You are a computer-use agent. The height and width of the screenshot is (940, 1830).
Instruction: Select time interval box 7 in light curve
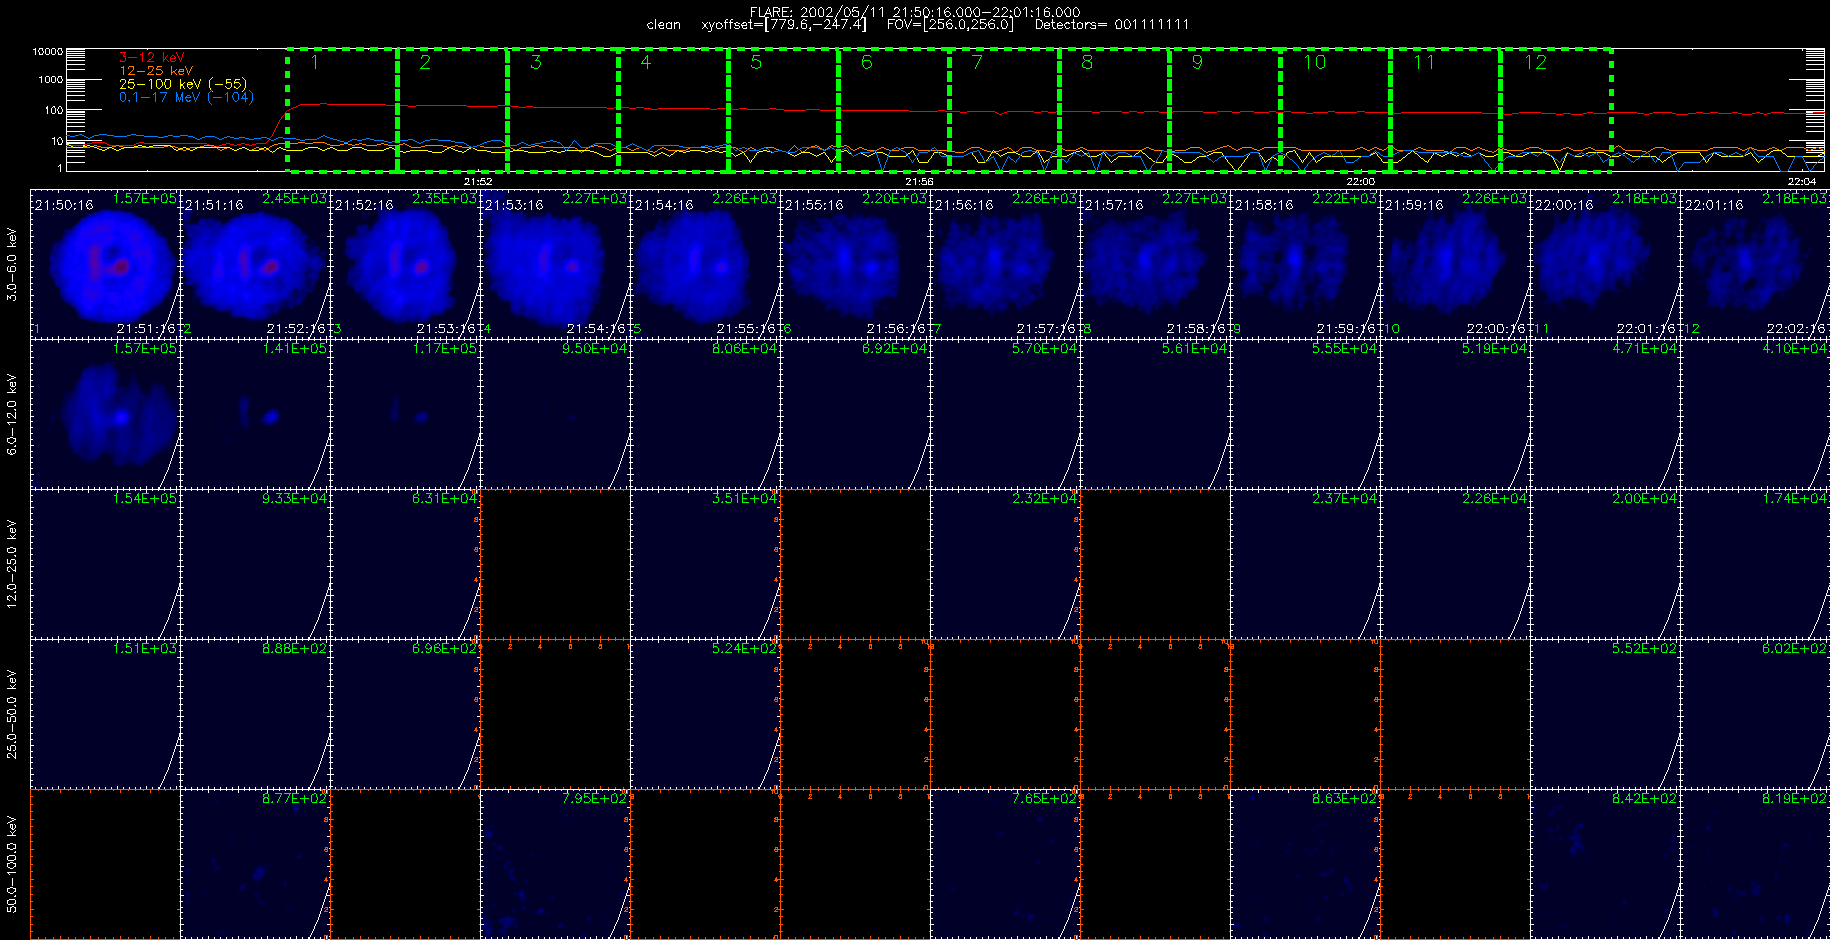coord(1004,110)
